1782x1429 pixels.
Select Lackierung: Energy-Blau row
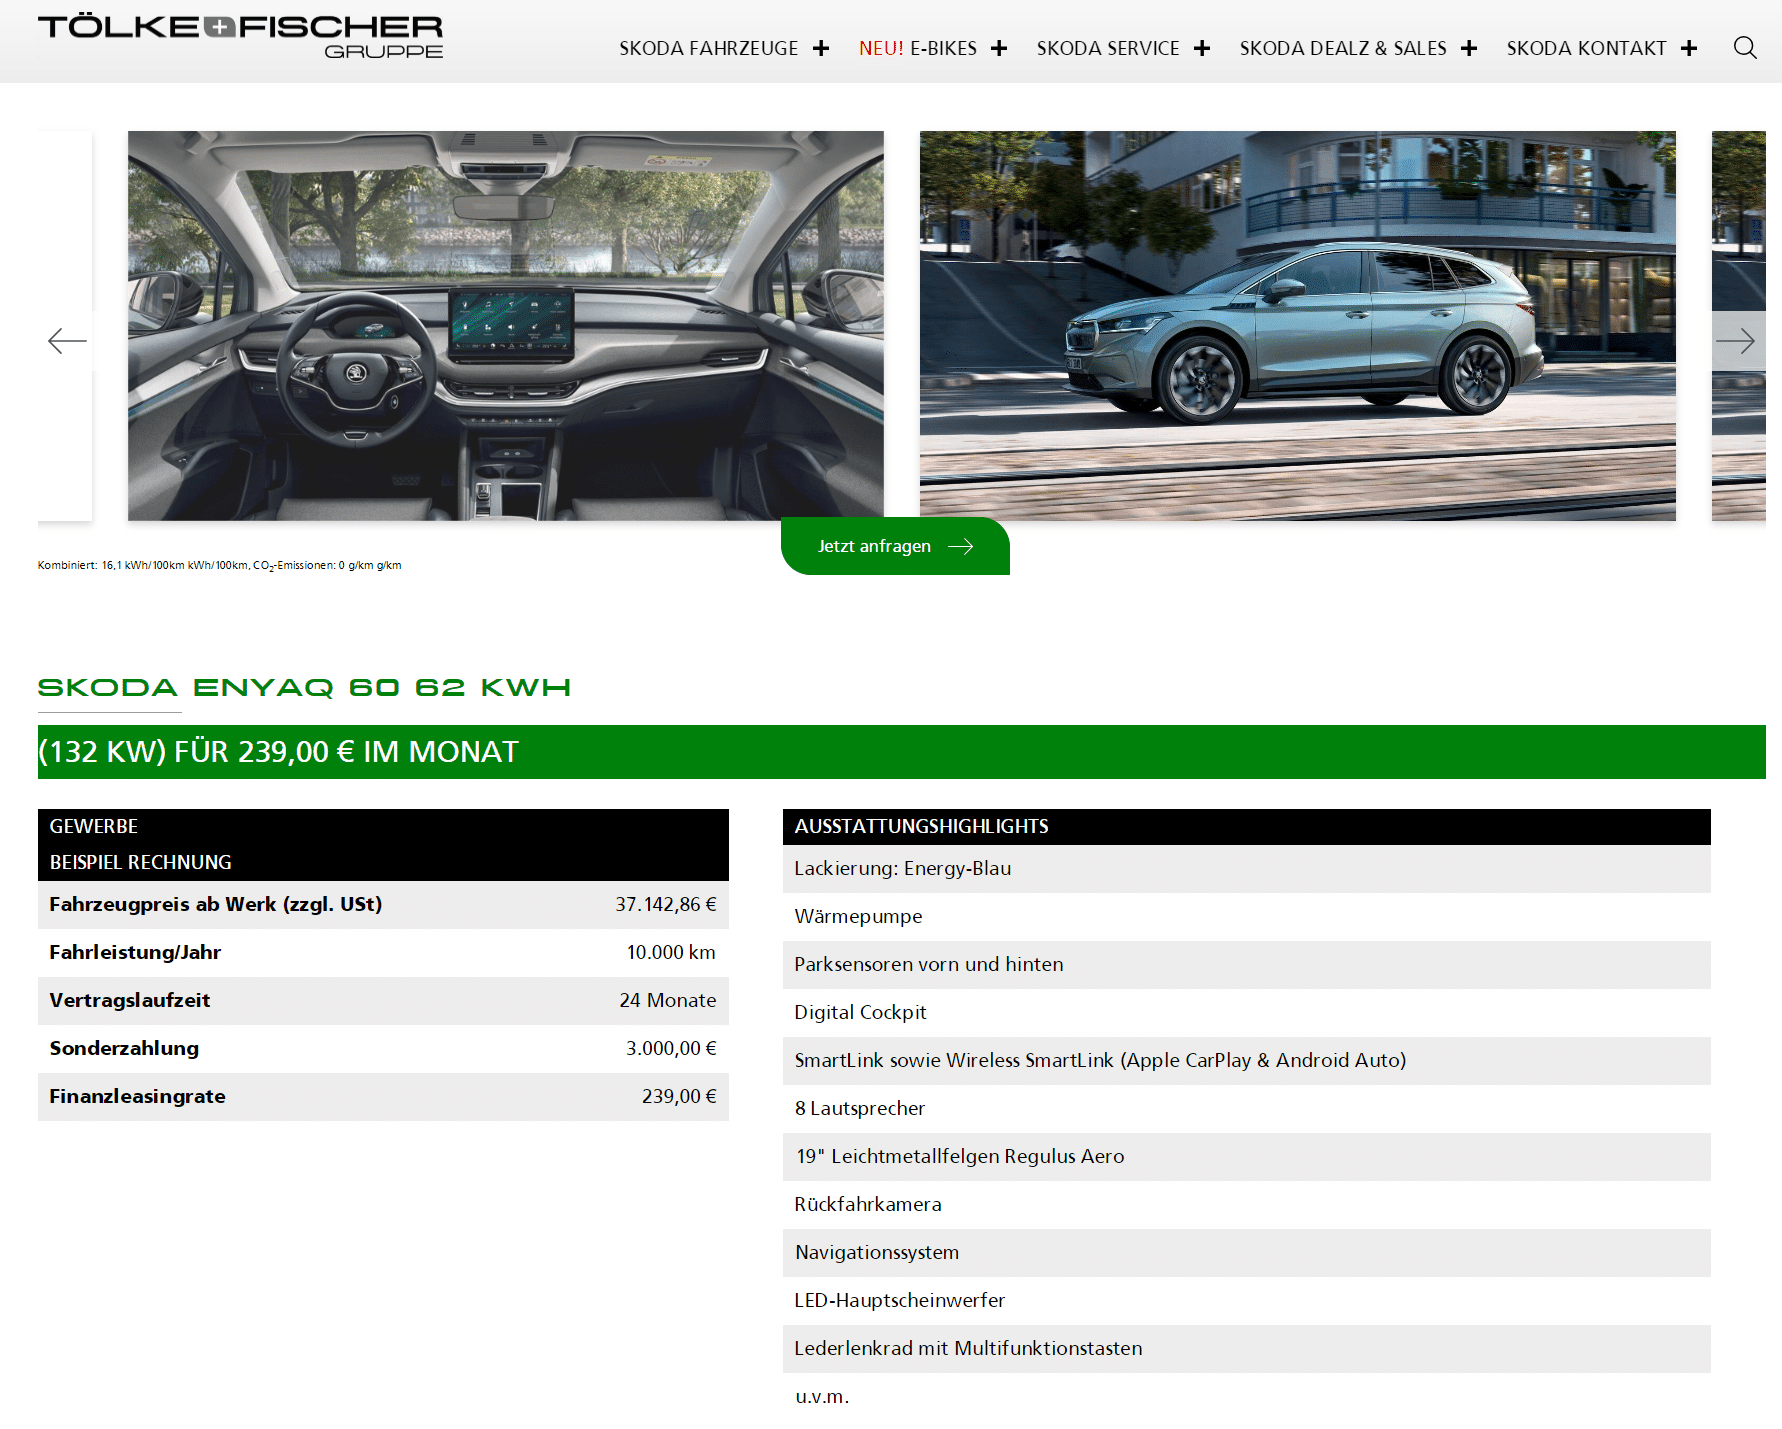[x=1247, y=869]
